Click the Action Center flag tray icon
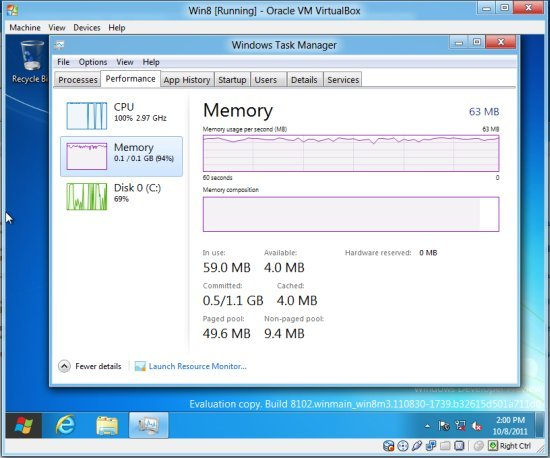The height and width of the screenshot is (458, 550). point(444,426)
